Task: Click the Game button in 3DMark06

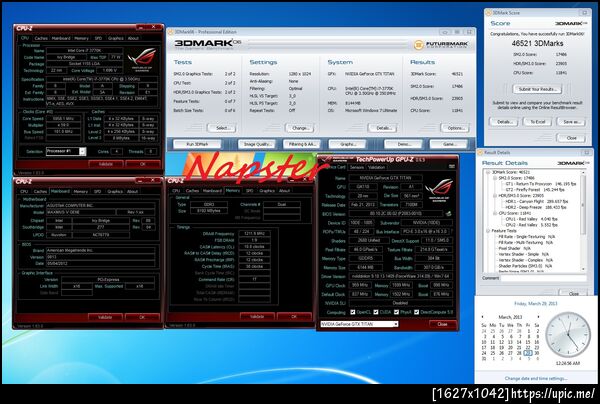Action: pyautogui.click(x=448, y=144)
